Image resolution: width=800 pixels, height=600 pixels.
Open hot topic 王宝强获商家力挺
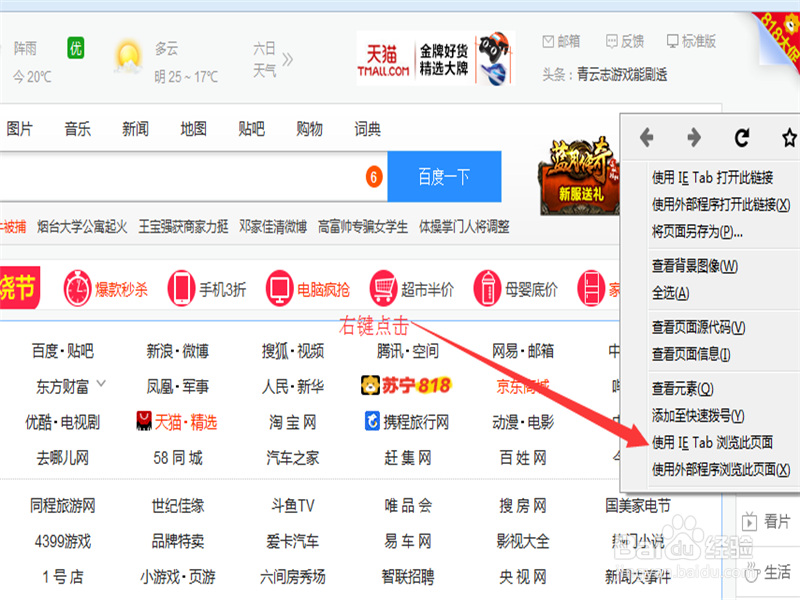[183, 227]
